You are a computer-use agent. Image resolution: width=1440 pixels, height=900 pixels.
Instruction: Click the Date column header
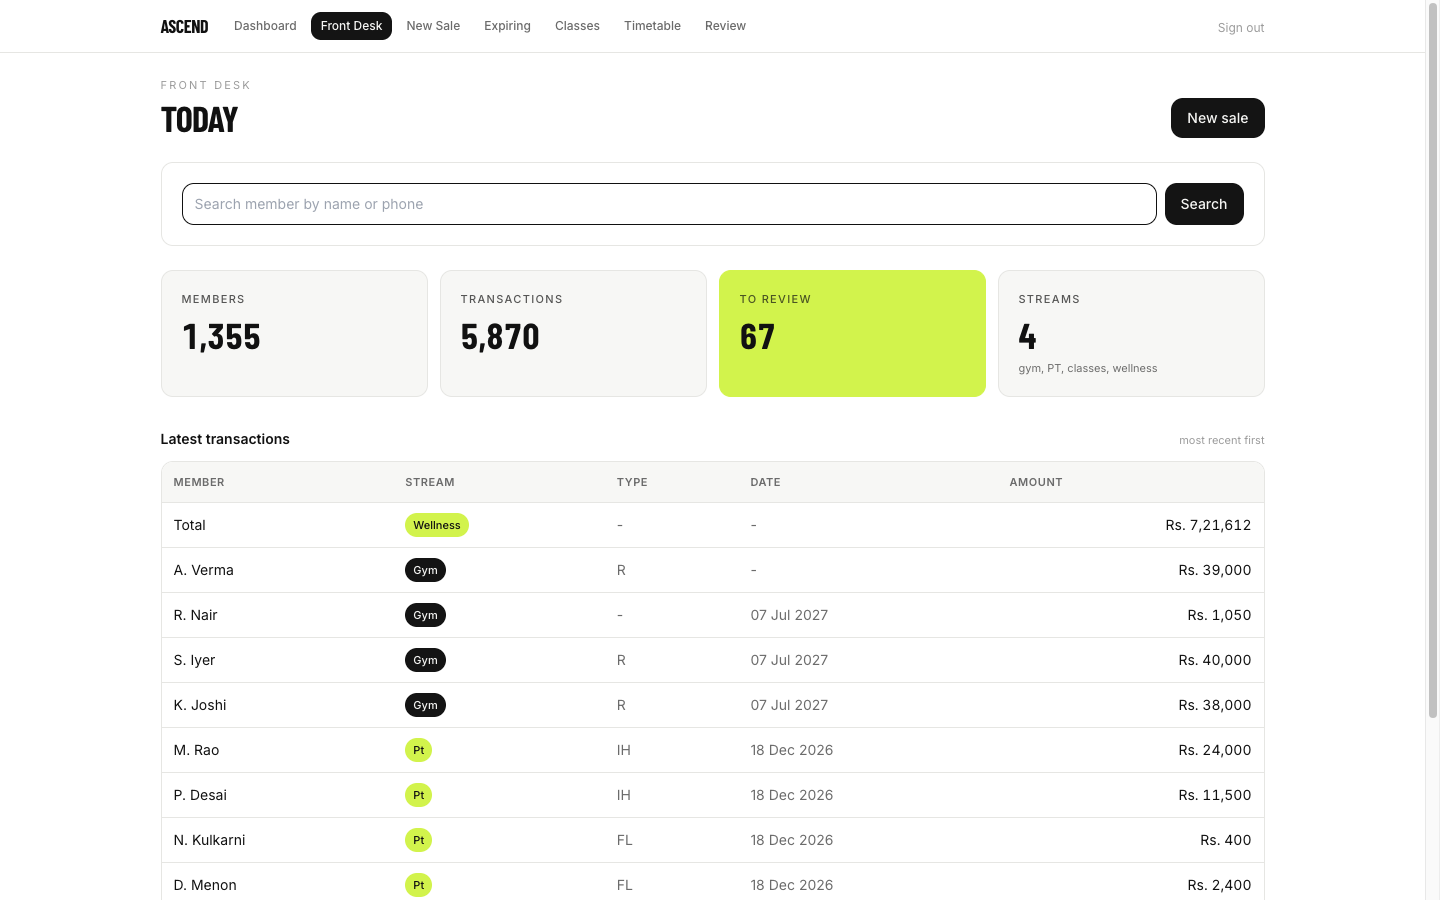[765, 482]
